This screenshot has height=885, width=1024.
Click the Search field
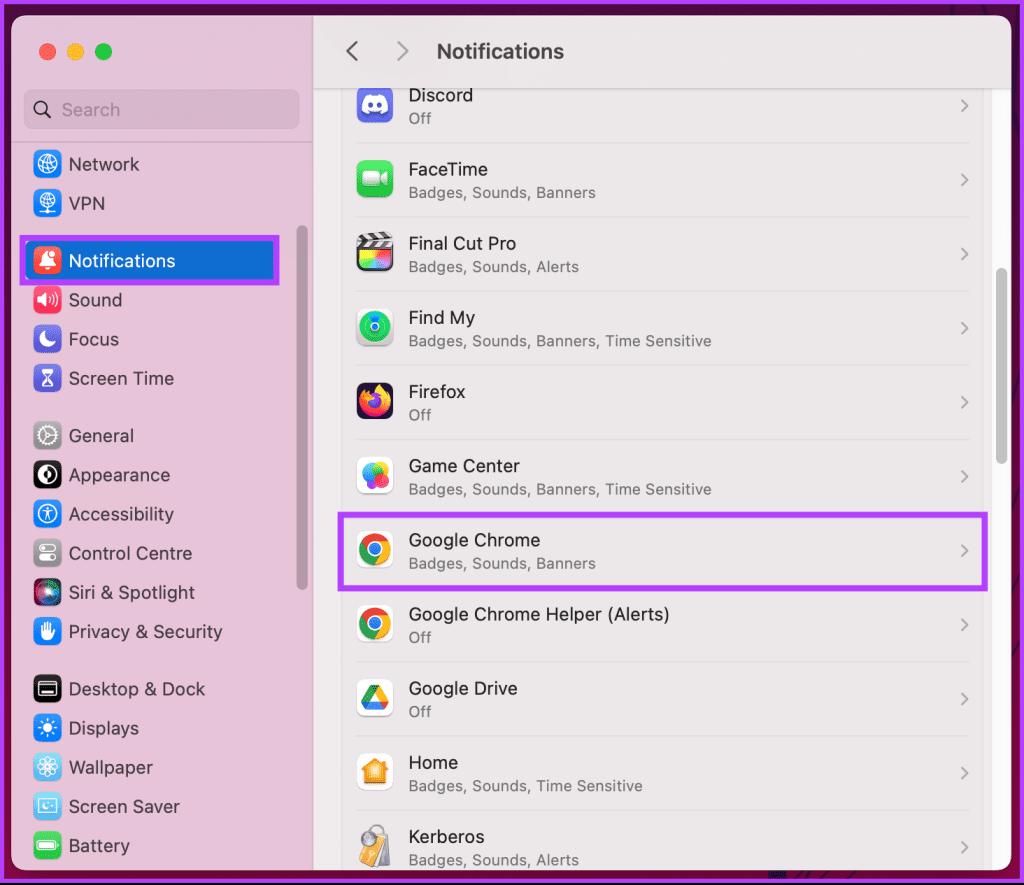point(160,109)
